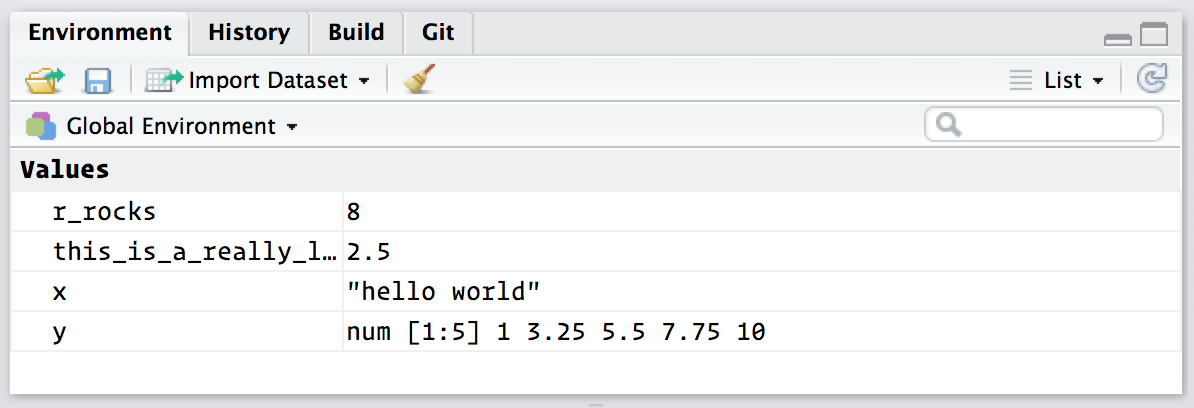Click the magnifier icon in the search box
Screen dimensions: 1194x408
[949, 126]
